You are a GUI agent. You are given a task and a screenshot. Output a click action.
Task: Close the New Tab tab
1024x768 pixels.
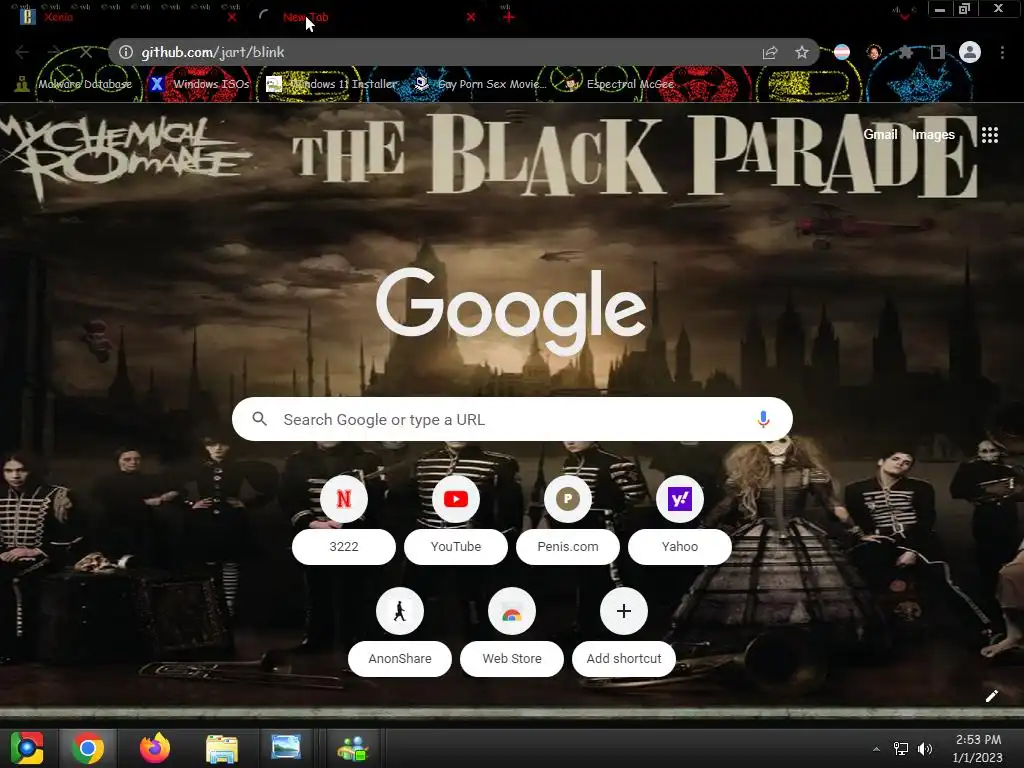pos(471,18)
